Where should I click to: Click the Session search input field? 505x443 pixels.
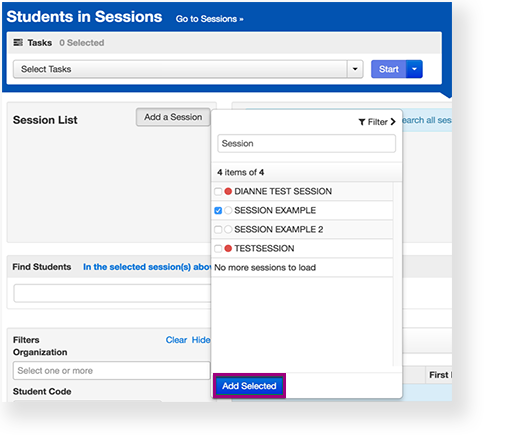[x=306, y=143]
